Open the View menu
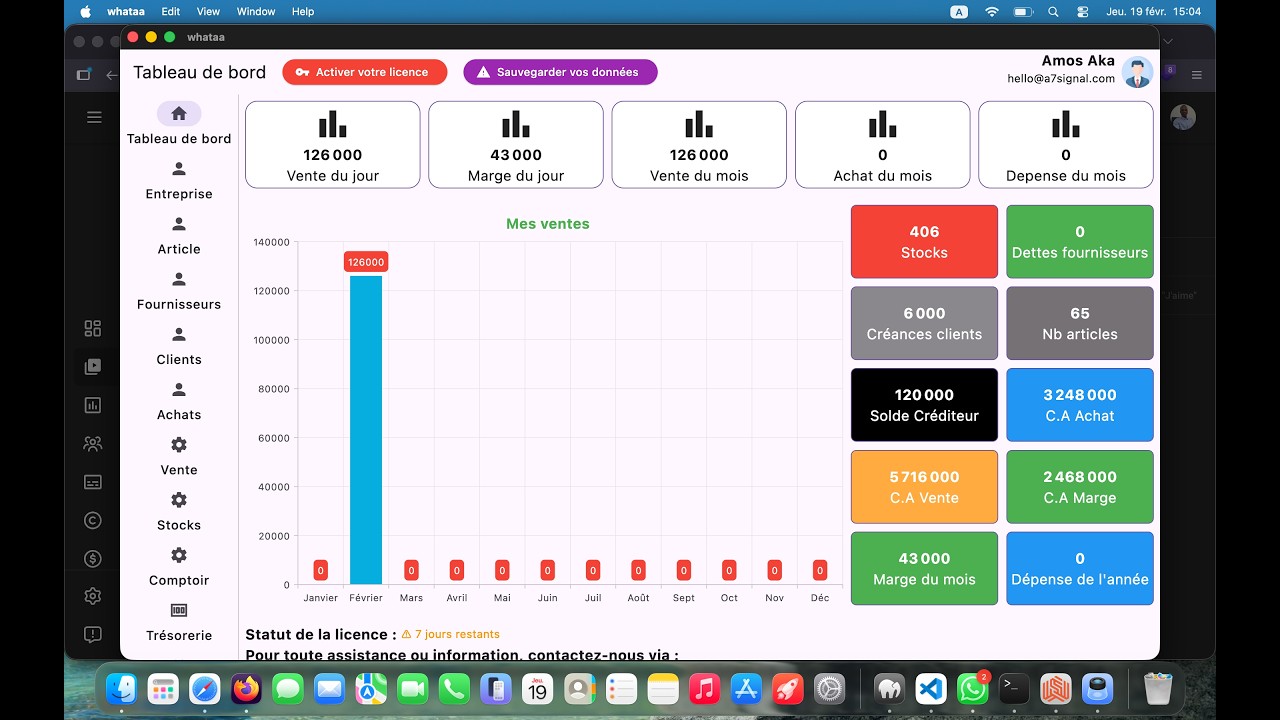 click(208, 12)
